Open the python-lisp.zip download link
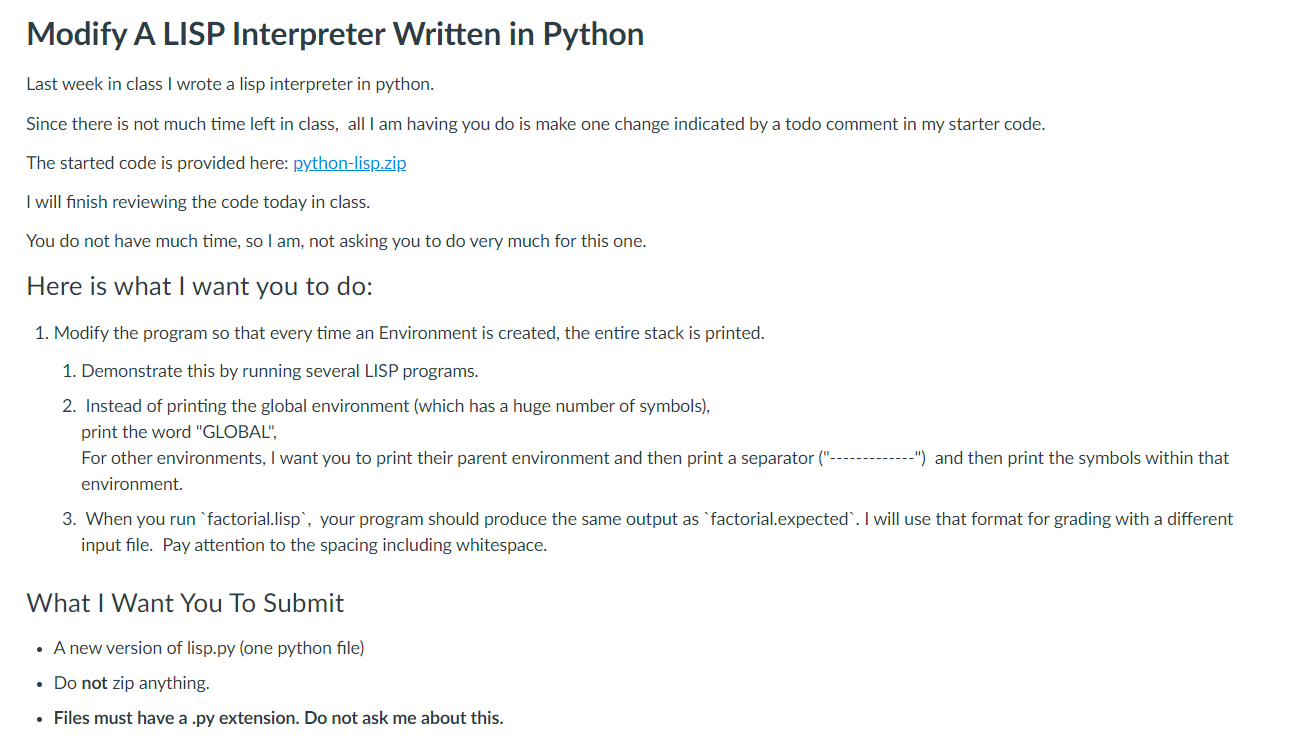This screenshot has width=1303, height=741. point(350,163)
